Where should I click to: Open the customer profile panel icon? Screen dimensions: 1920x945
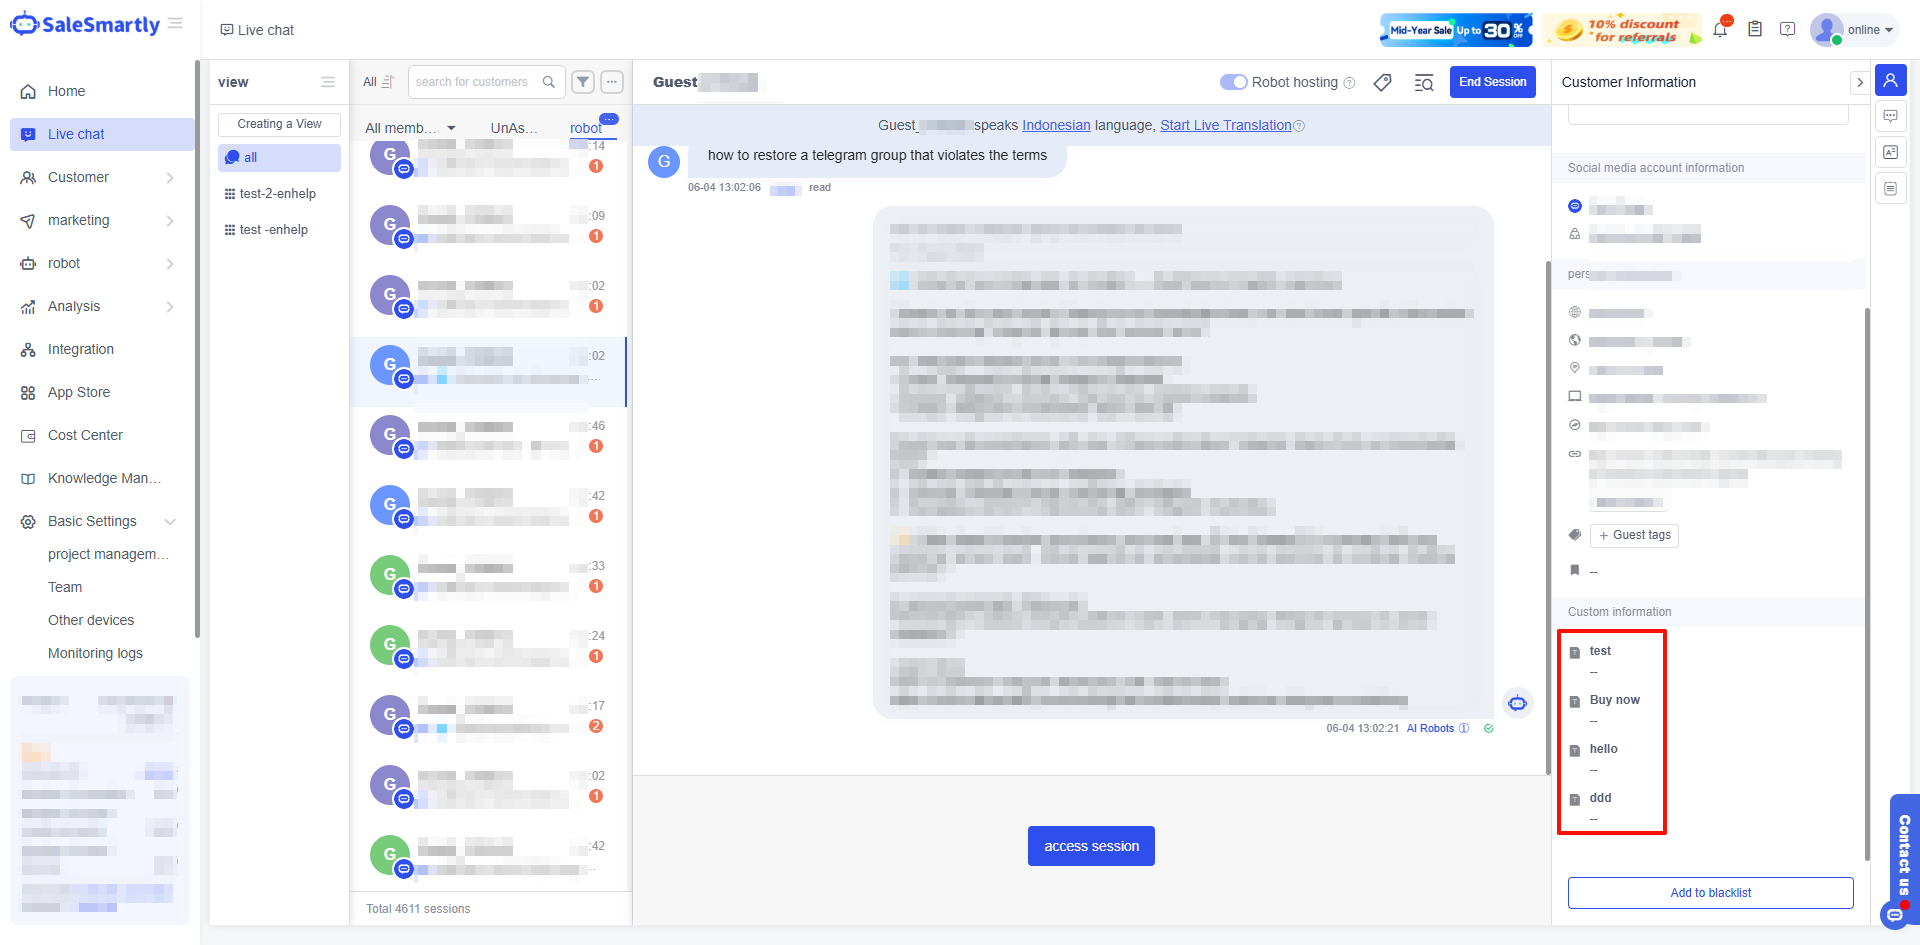1891,80
